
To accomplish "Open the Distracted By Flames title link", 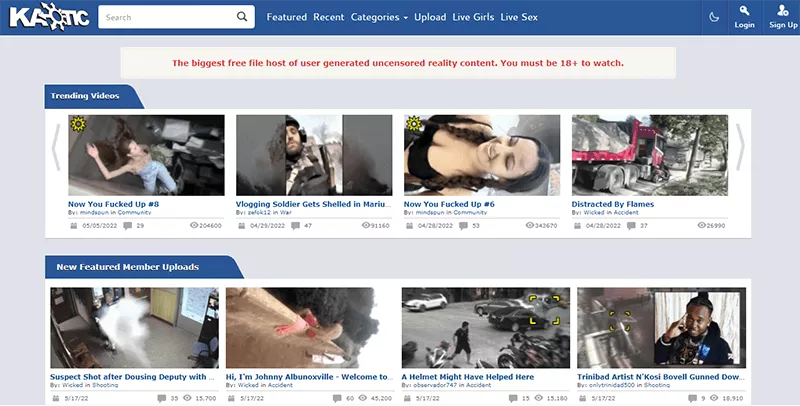I will pyautogui.click(x=612, y=204).
